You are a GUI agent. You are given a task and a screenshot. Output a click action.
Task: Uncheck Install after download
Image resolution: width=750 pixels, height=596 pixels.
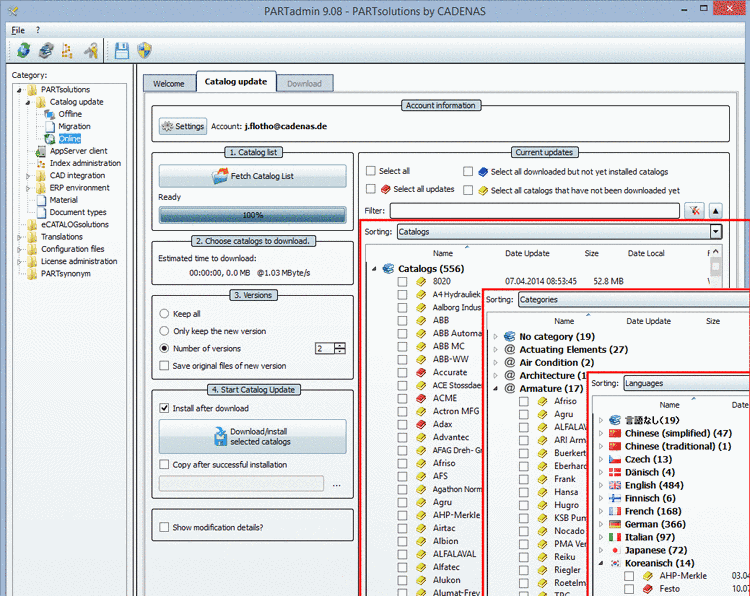(164, 408)
